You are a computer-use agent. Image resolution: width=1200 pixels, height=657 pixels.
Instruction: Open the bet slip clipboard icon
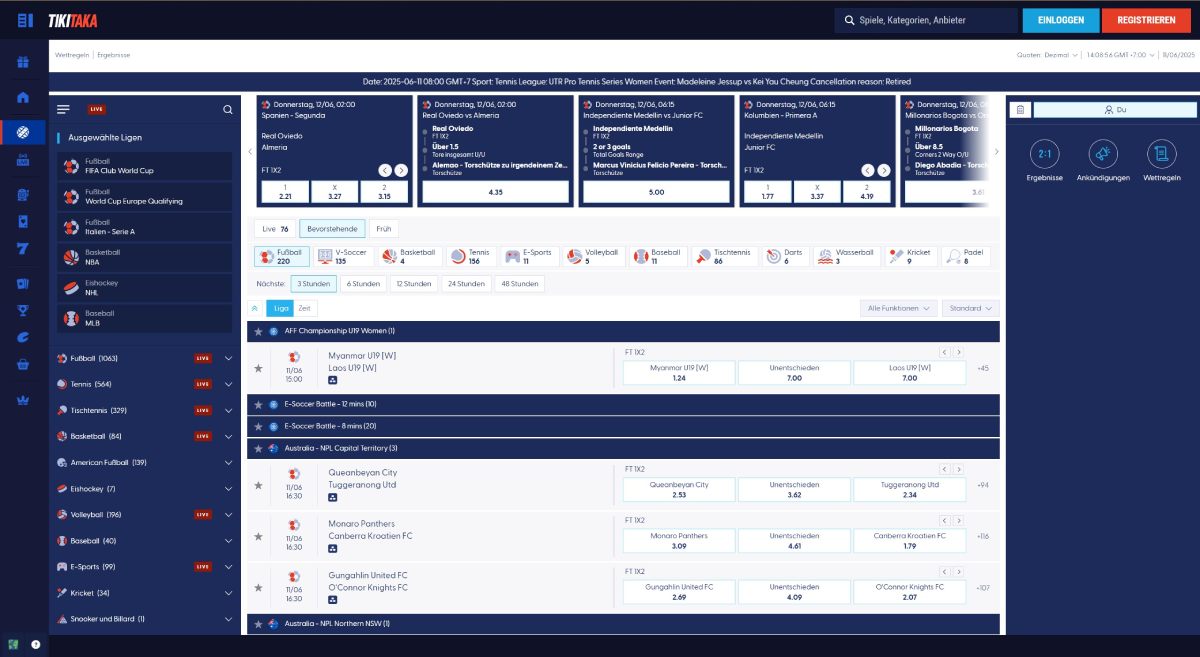(1019, 110)
